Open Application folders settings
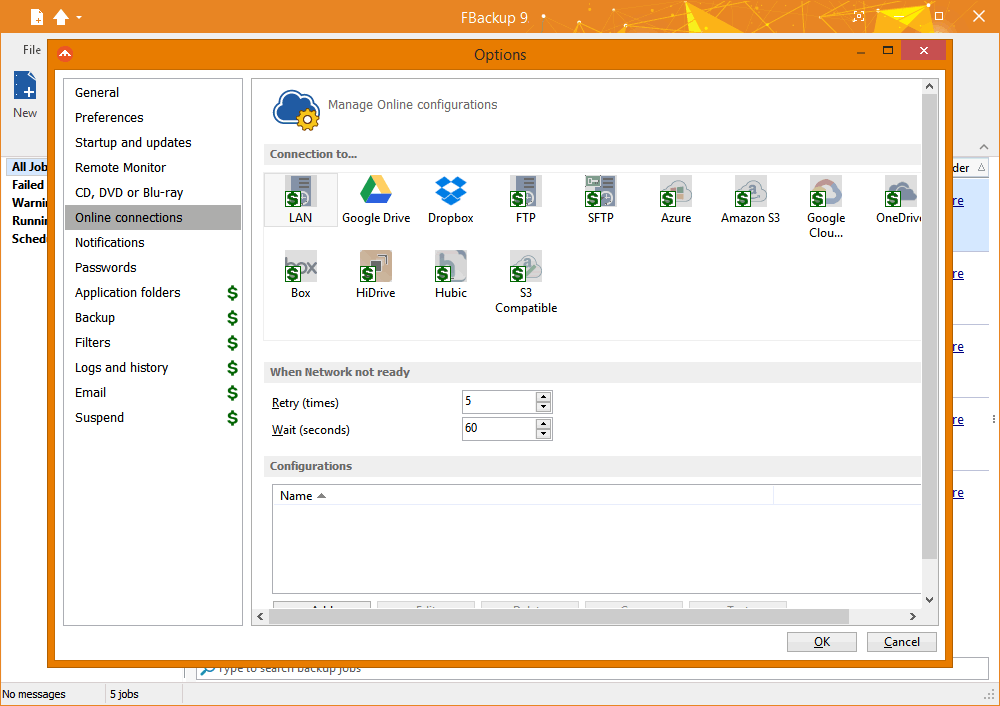1000x706 pixels. [x=153, y=292]
